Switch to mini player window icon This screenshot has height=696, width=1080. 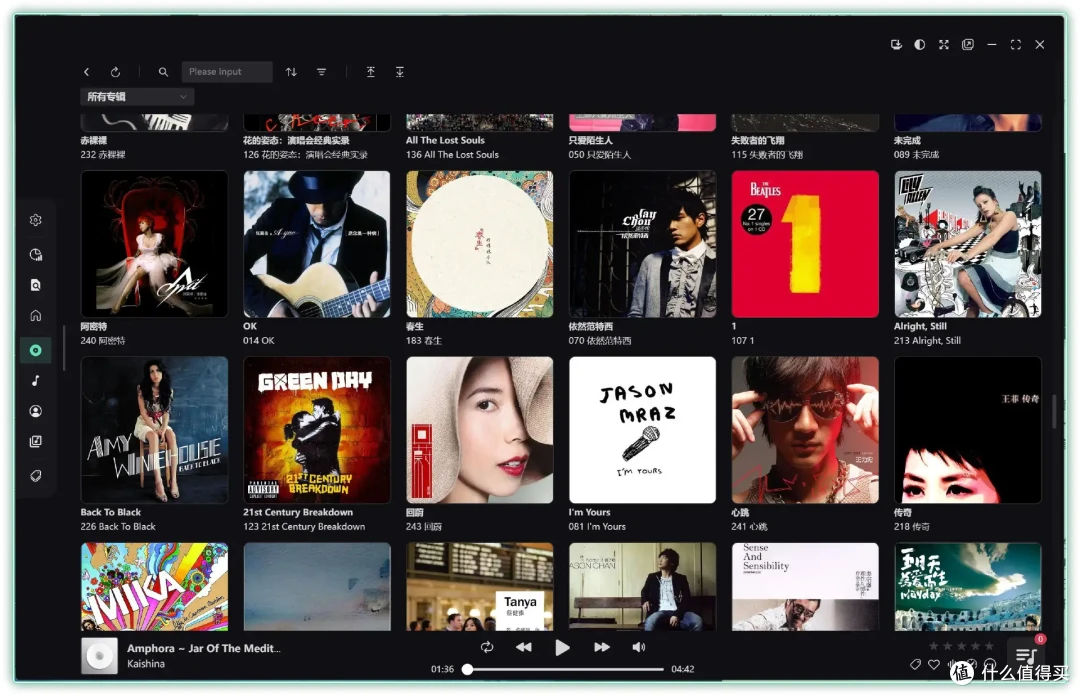click(968, 44)
